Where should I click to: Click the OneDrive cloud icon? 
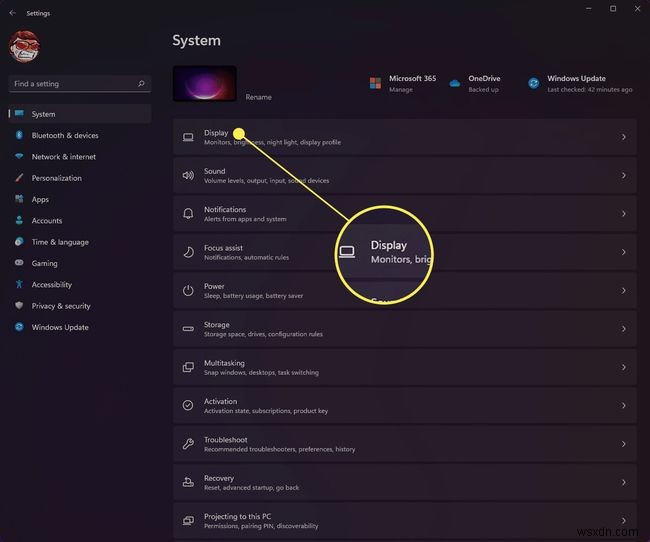point(455,83)
